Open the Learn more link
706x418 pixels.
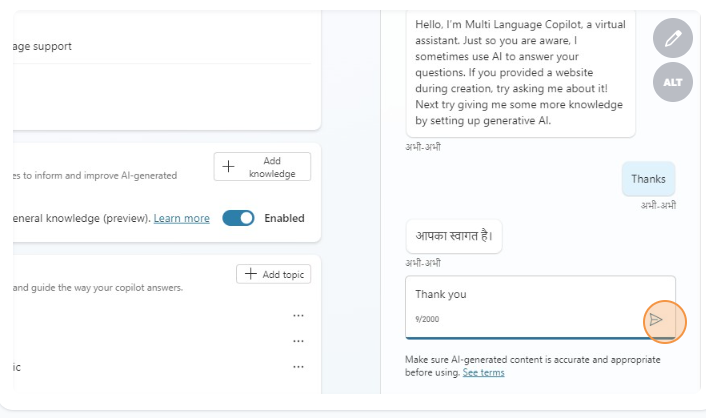click(x=181, y=218)
